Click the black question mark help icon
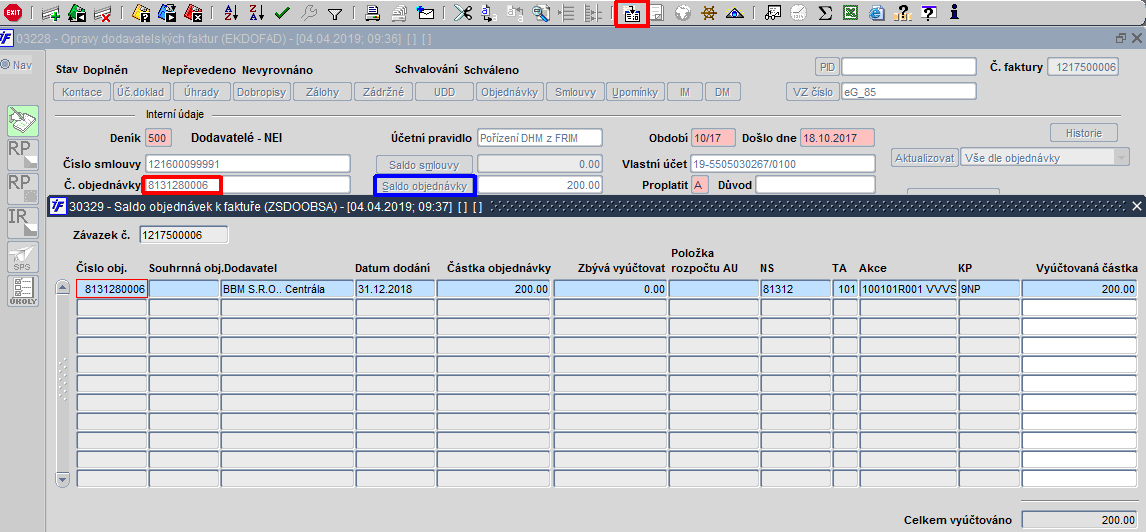This screenshot has width=1146, height=532. click(929, 12)
